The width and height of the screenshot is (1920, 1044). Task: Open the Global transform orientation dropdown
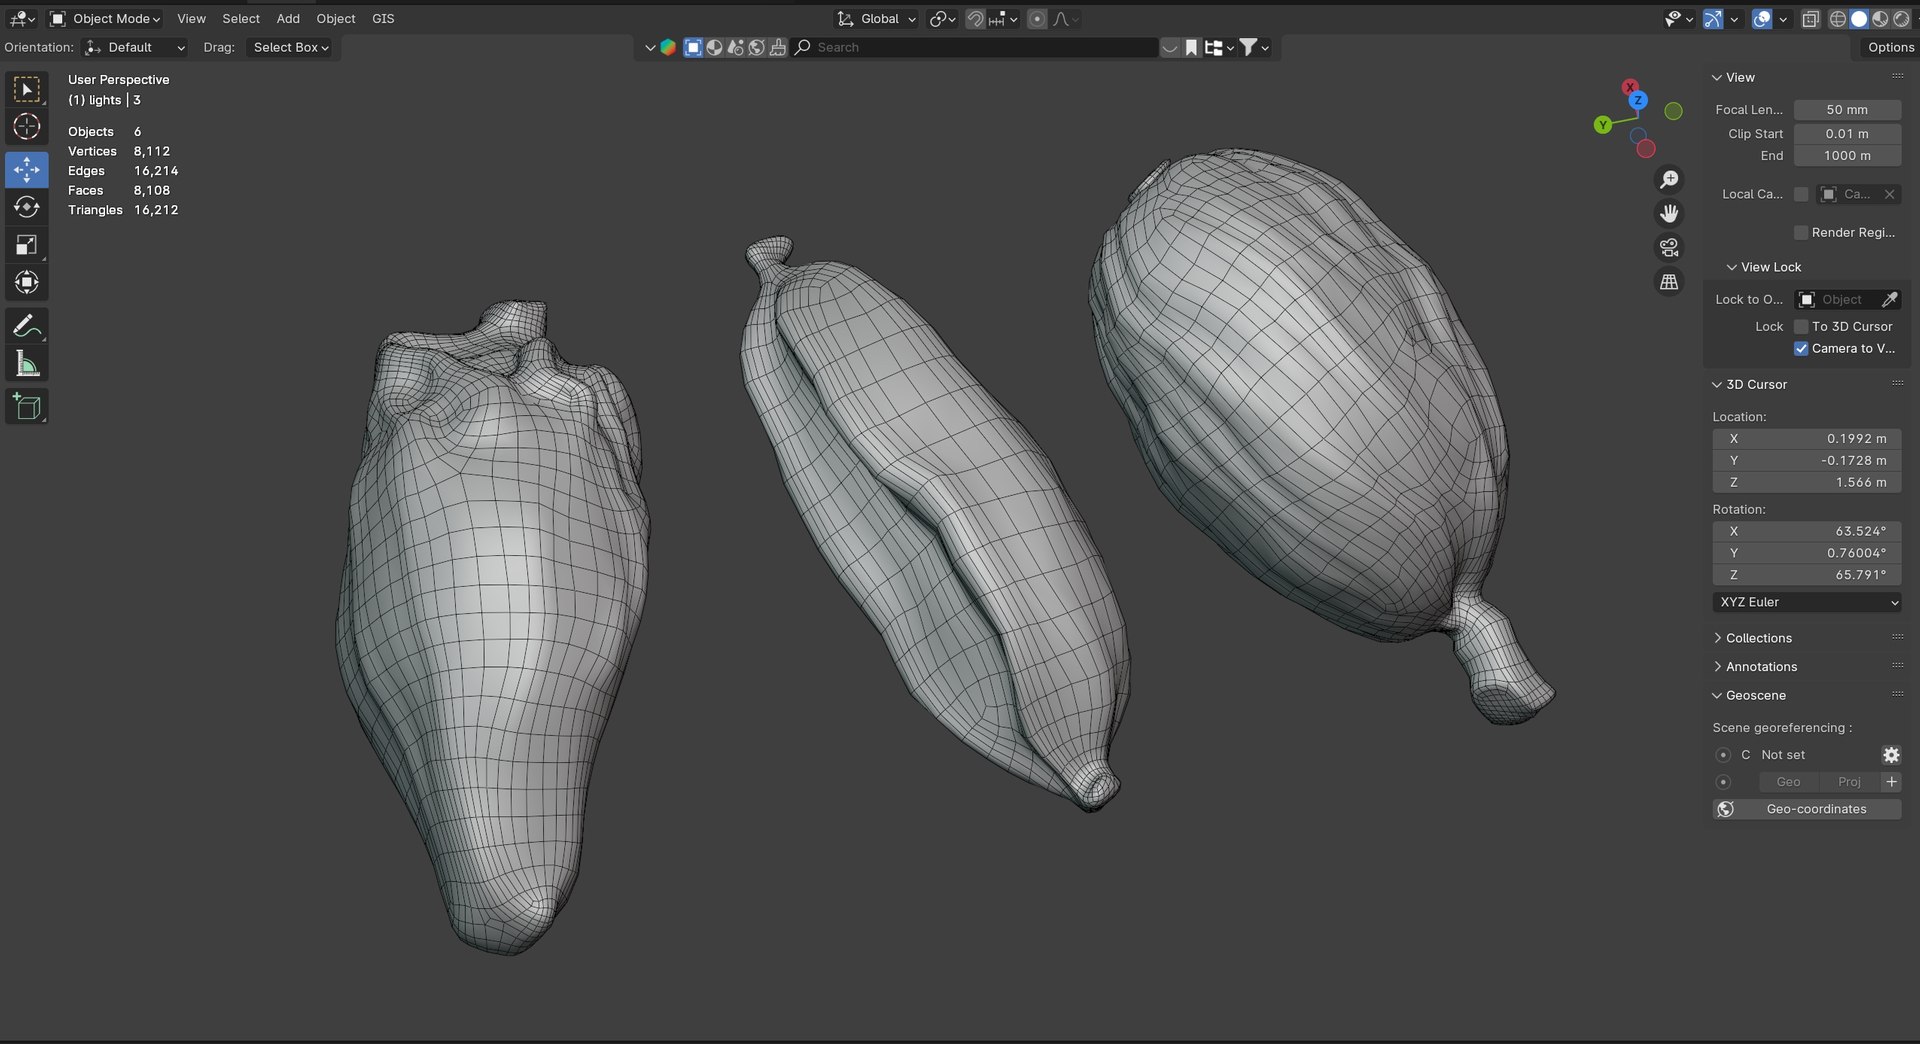point(876,19)
